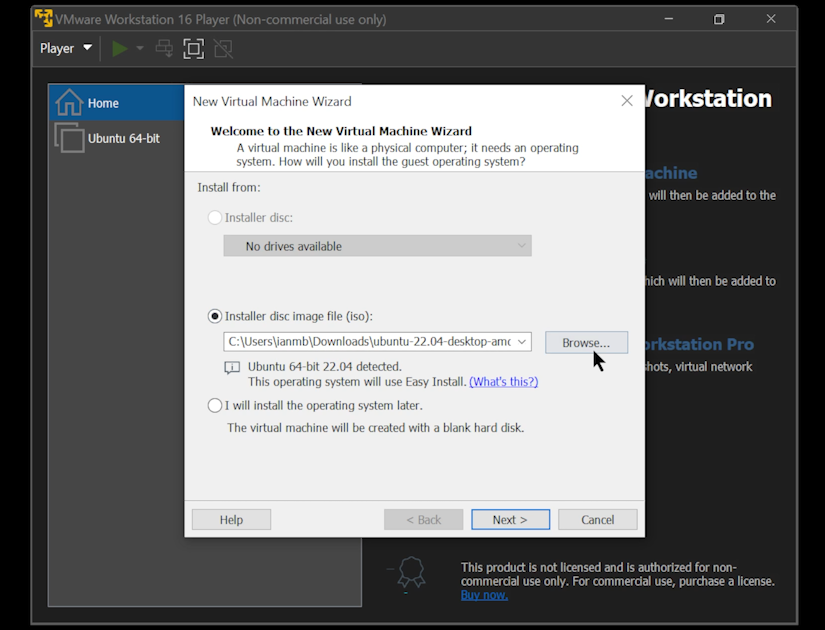Click the monitor icon beside Ubuntu detection message
The height and width of the screenshot is (630, 825).
click(x=231, y=368)
